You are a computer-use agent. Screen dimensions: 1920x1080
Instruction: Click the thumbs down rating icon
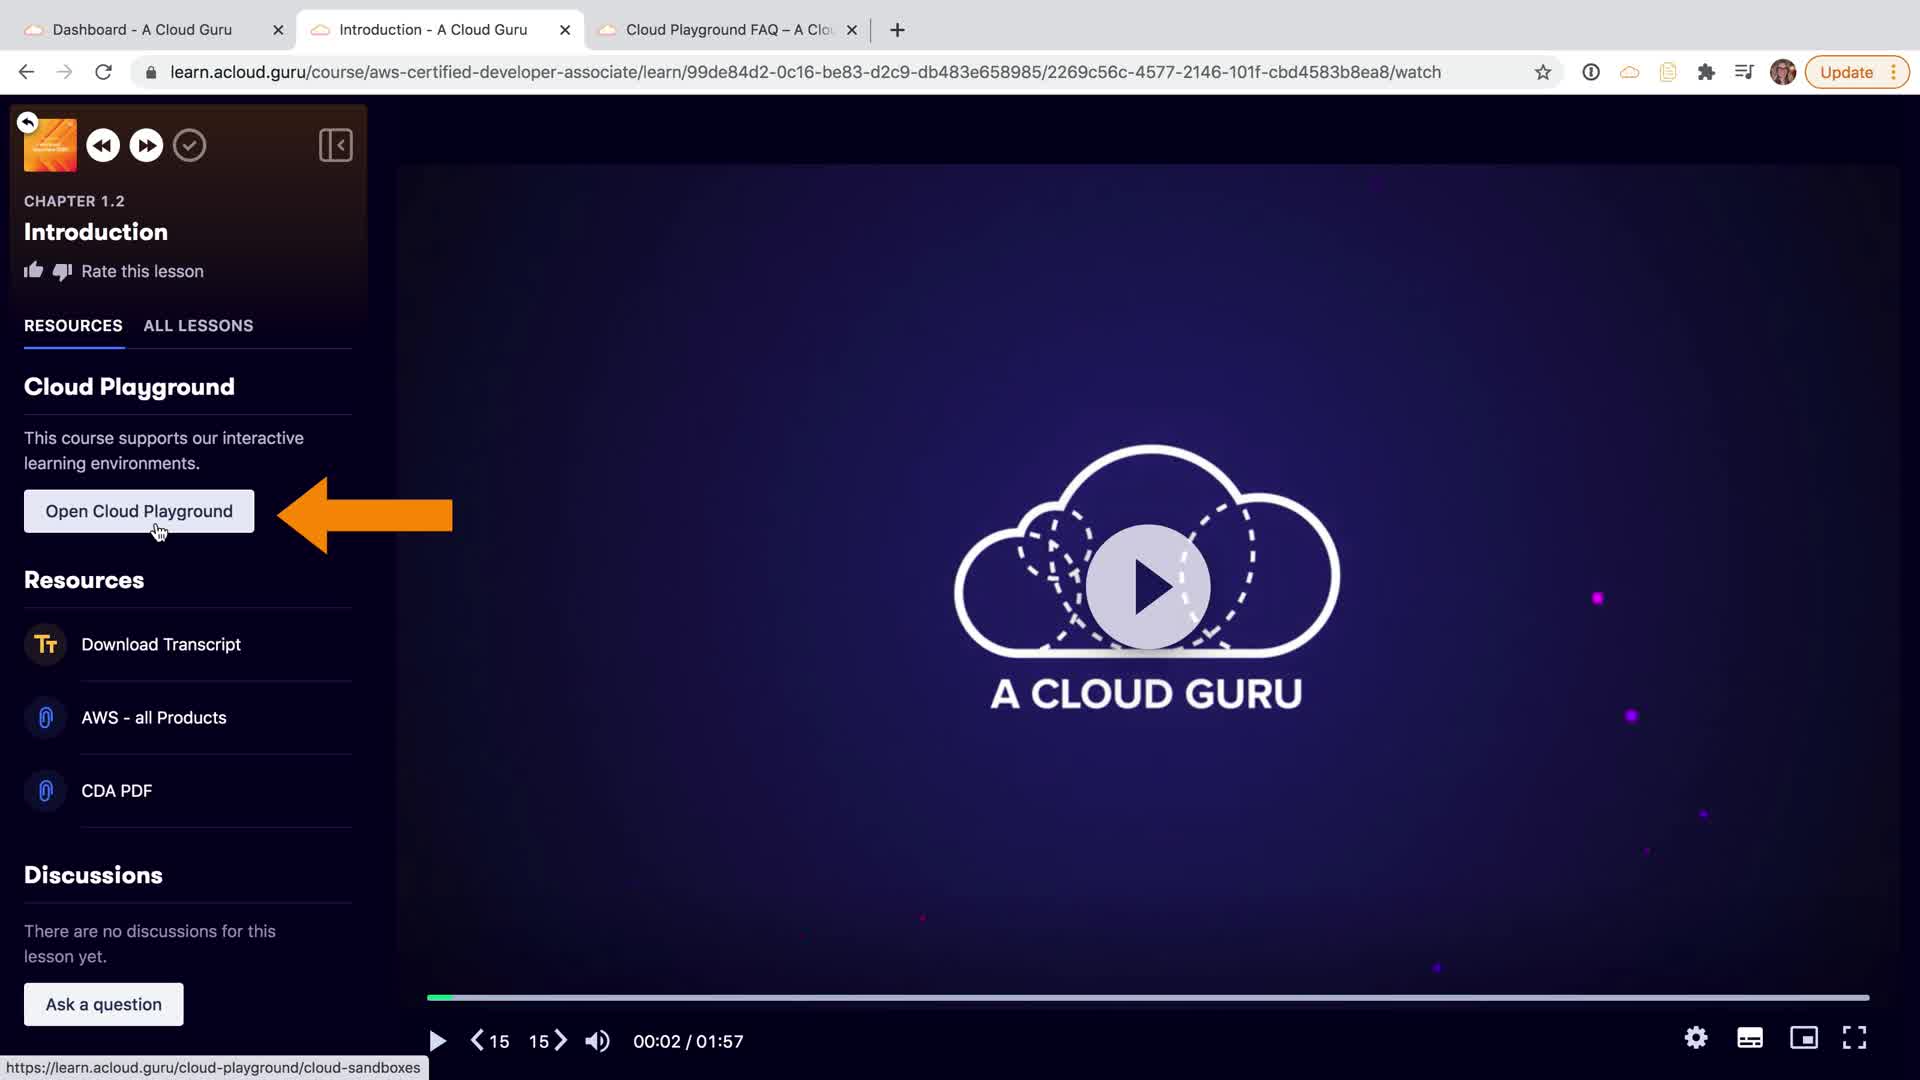click(x=62, y=272)
